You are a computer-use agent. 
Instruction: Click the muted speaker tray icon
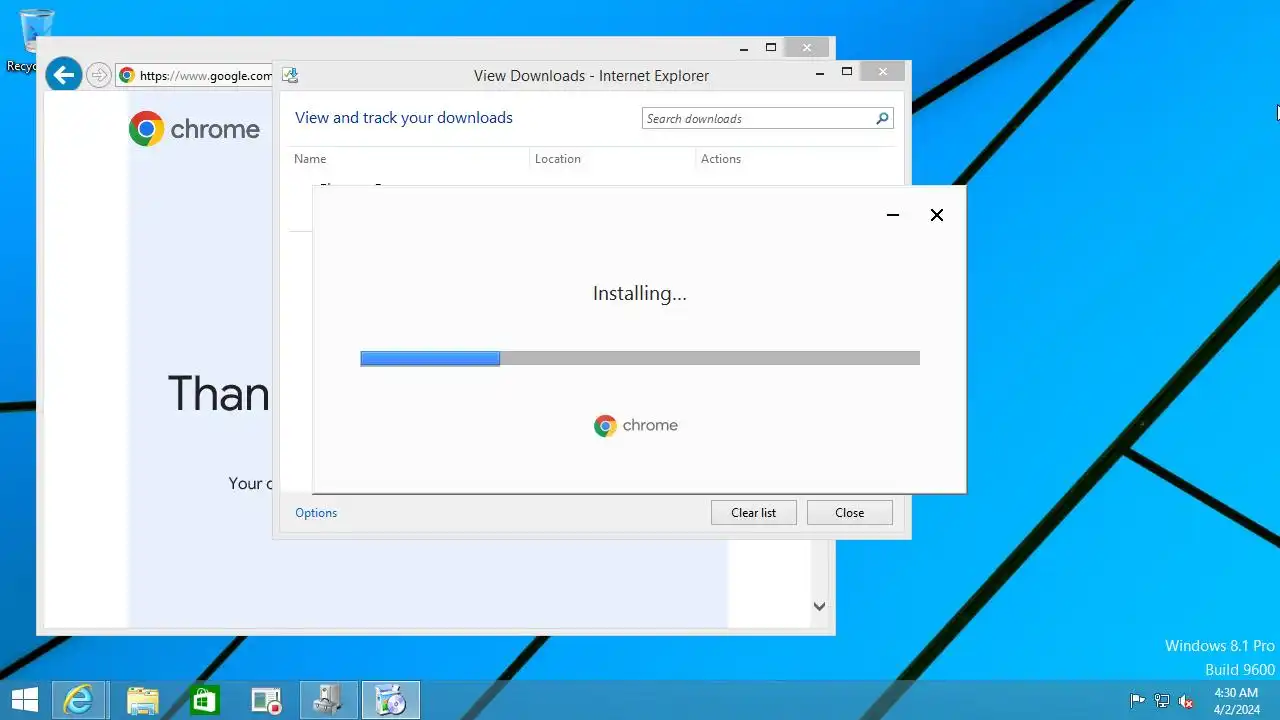[1187, 701]
